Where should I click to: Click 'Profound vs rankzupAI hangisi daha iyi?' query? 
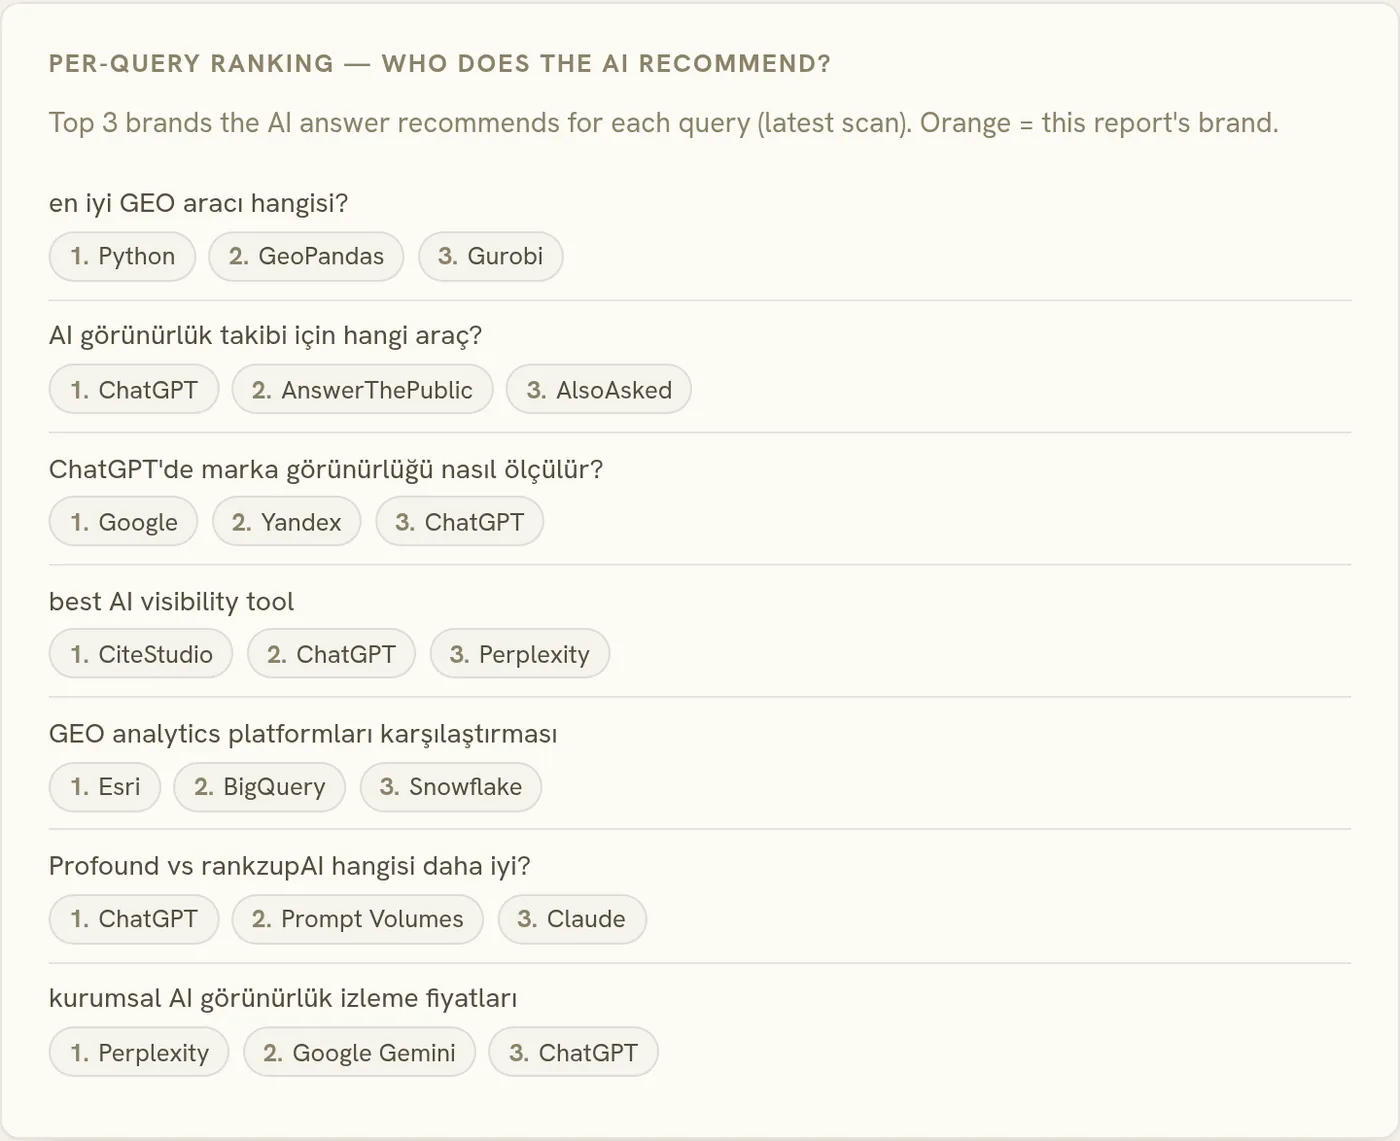coord(289,865)
